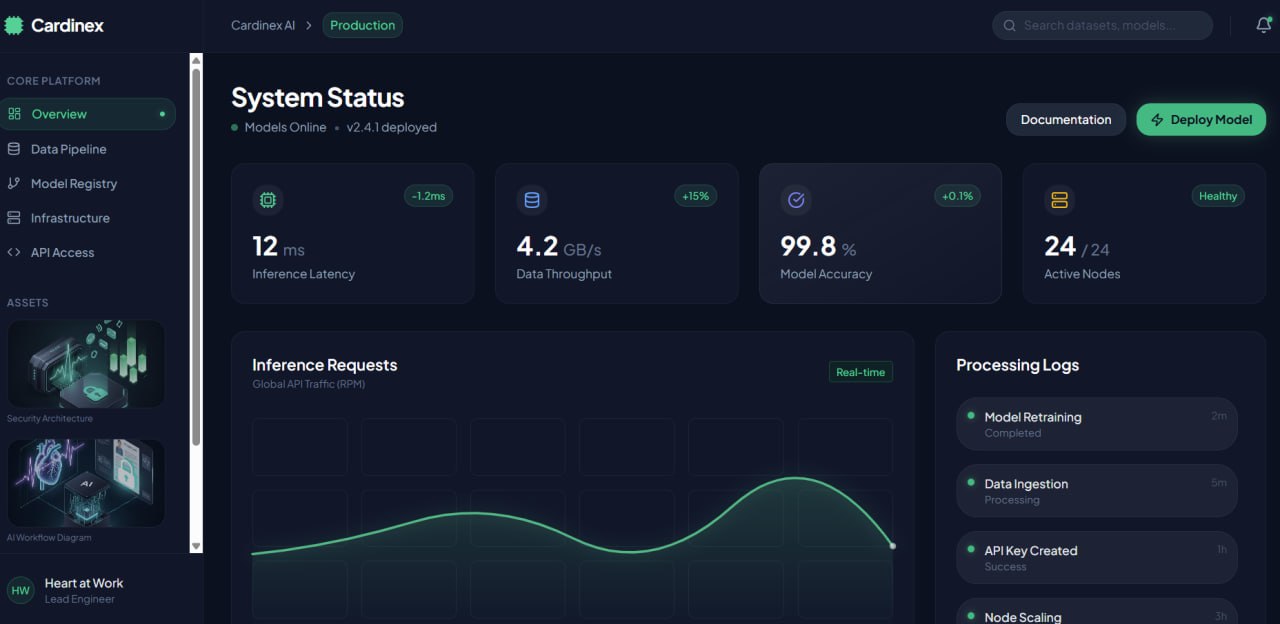The image size is (1280, 624).
Task: Click the HW user avatar
Action: [x=20, y=590]
